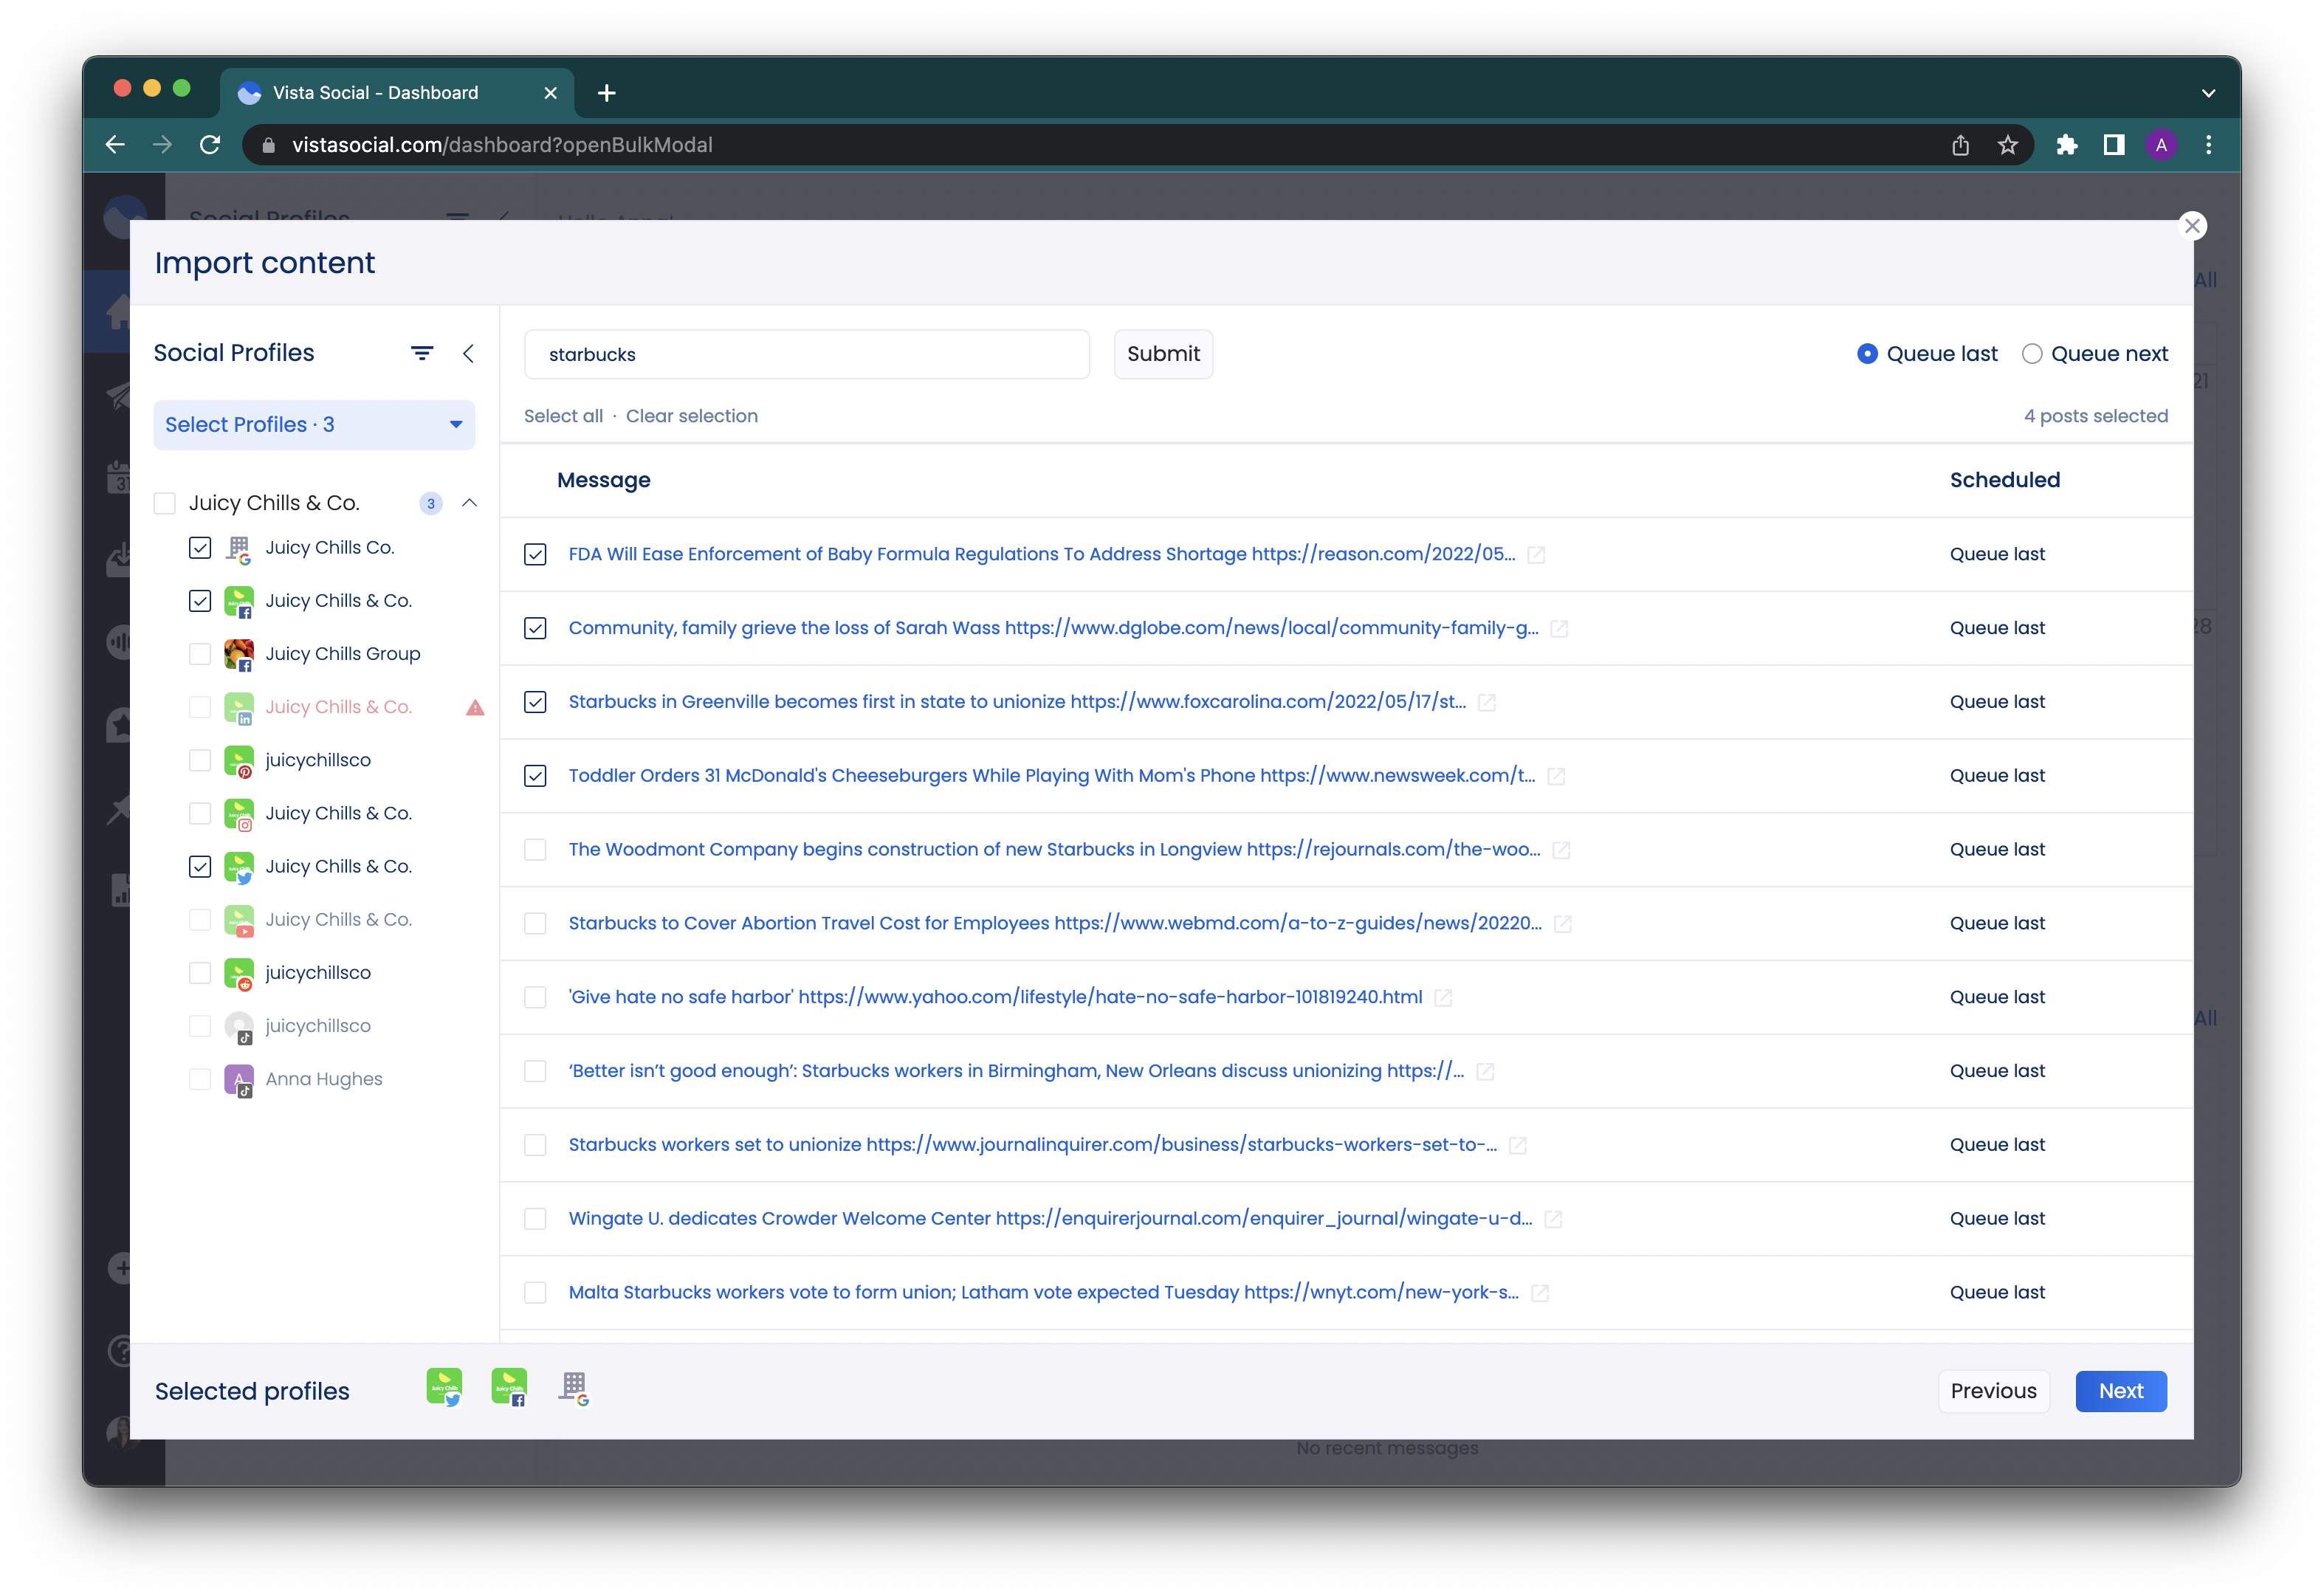Close the Import content modal

click(2192, 226)
